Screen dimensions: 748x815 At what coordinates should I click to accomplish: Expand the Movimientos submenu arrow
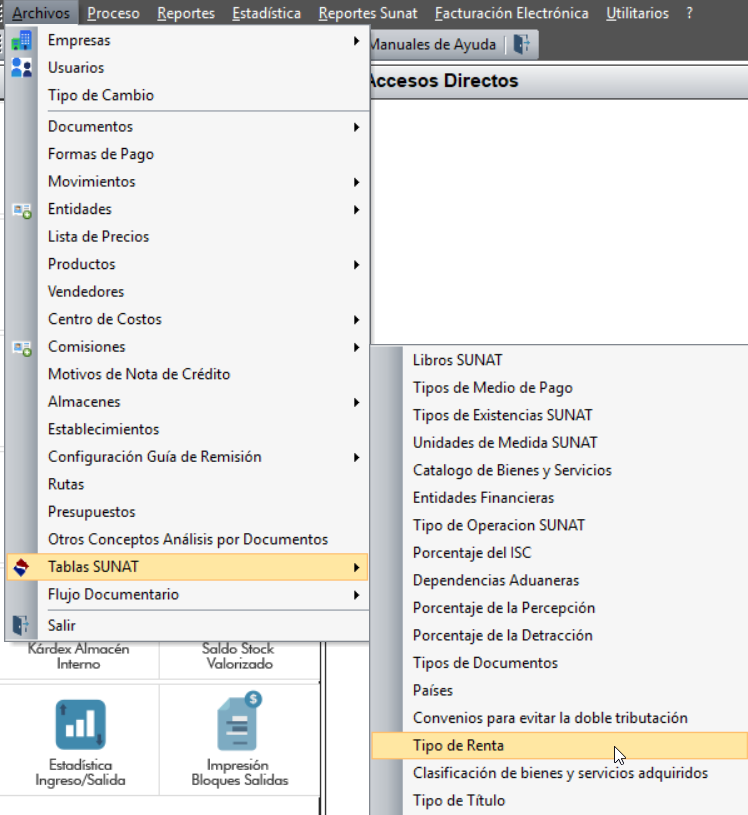tap(356, 182)
